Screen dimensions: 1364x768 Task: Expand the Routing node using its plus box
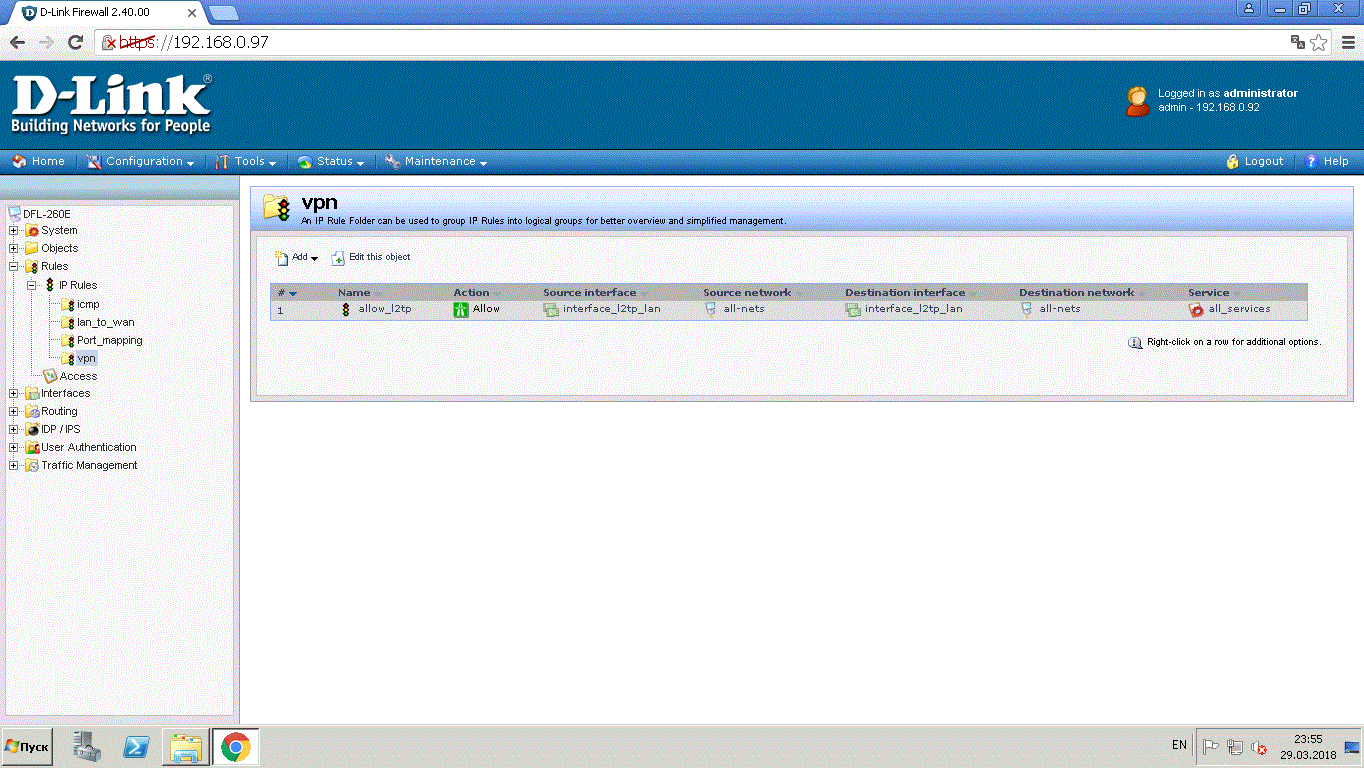pos(14,412)
